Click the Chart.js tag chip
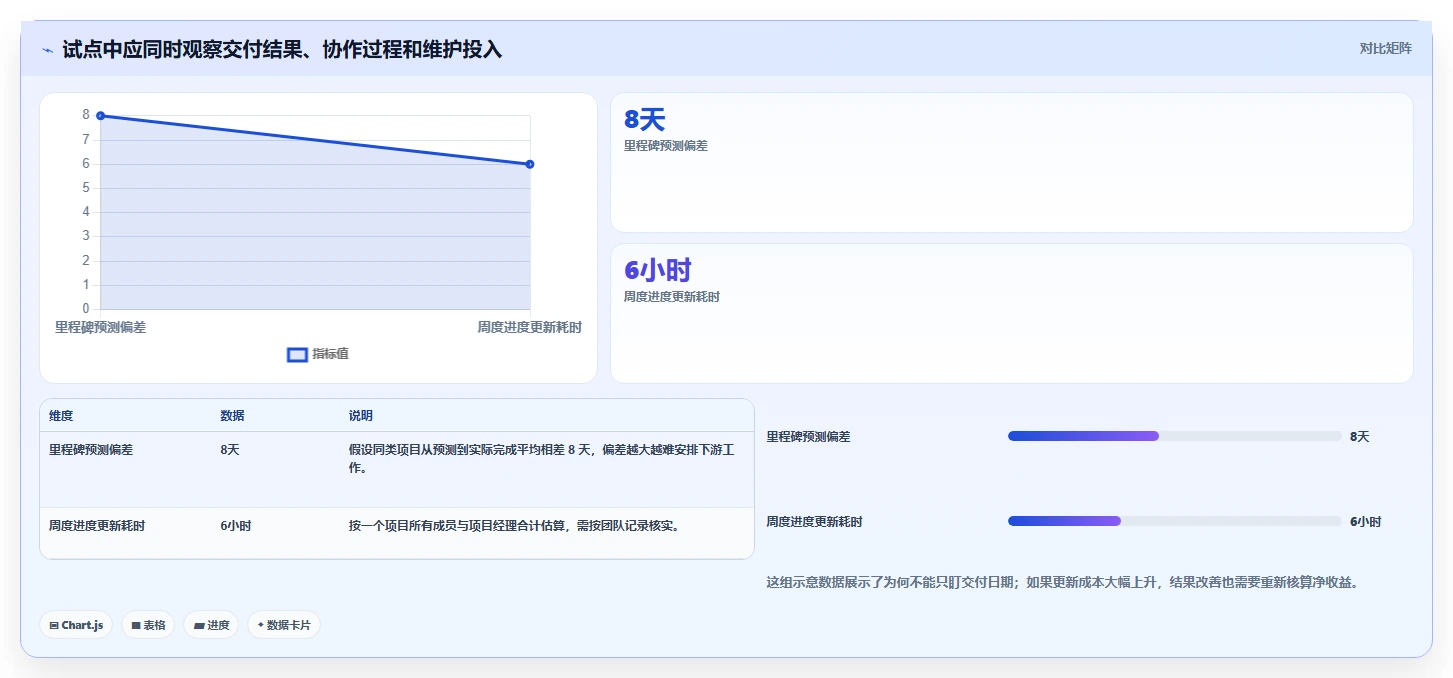1453x678 pixels. (x=76, y=625)
